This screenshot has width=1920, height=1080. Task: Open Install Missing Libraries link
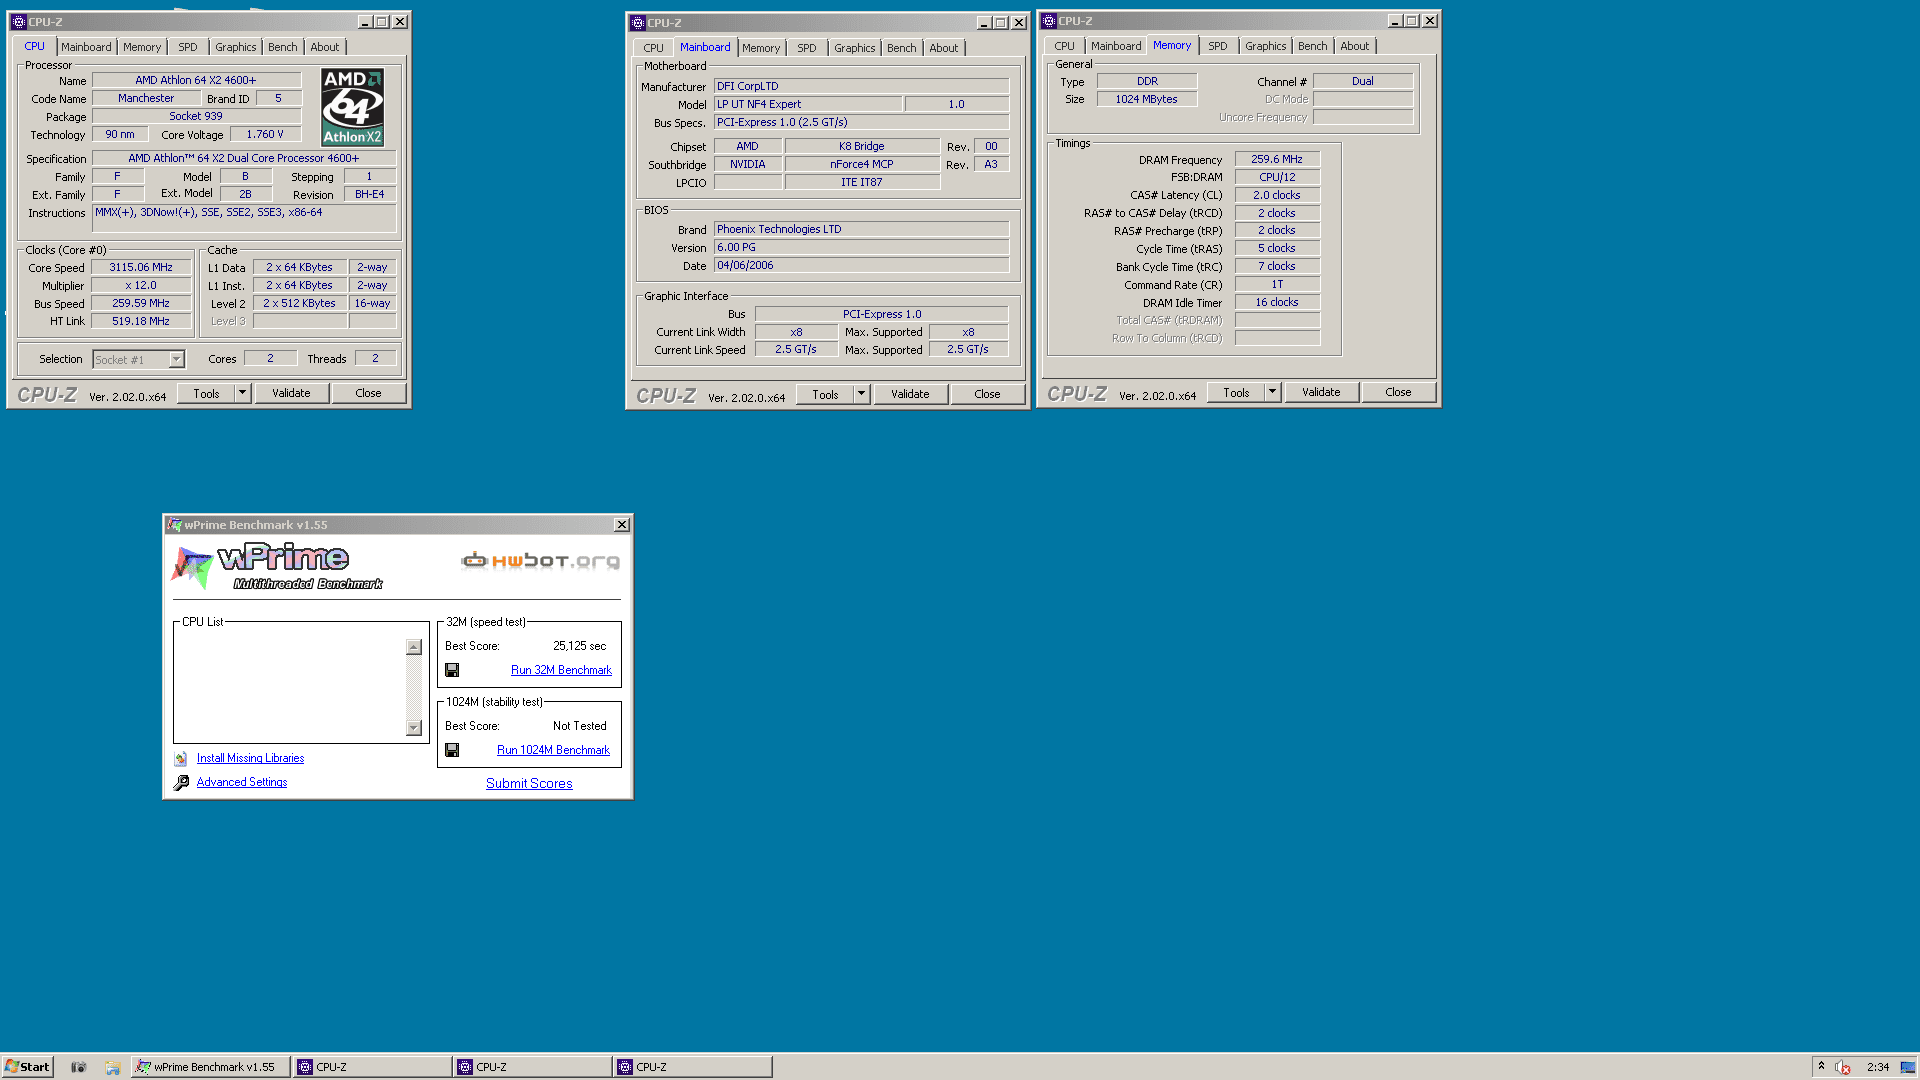pos(250,758)
